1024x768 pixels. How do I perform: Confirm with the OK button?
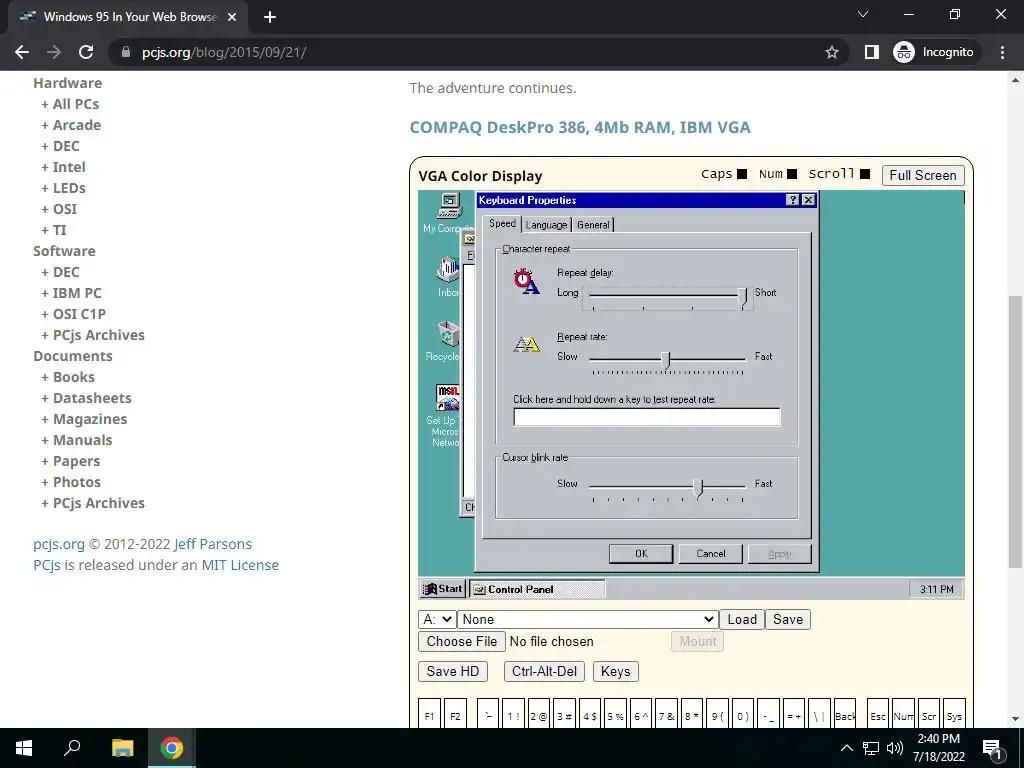641,554
